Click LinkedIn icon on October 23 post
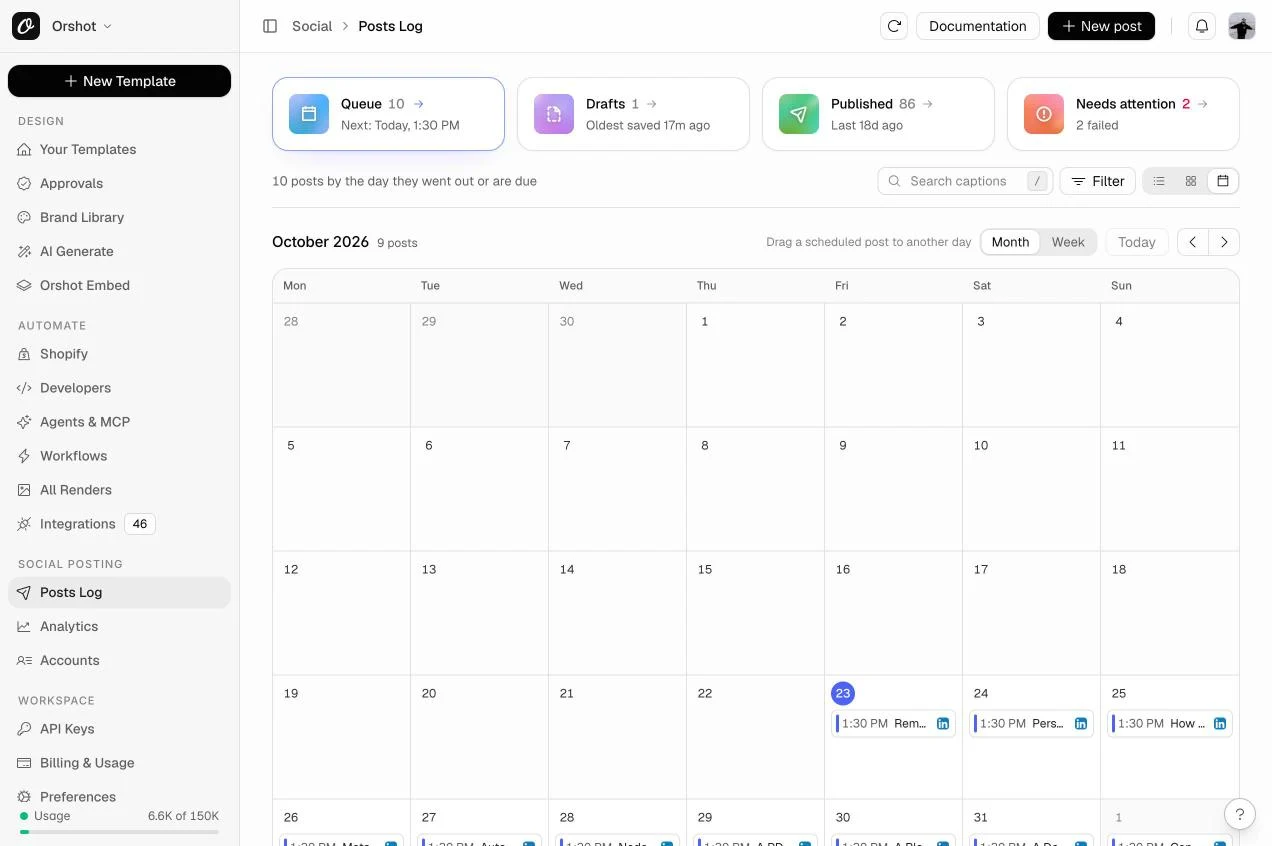Viewport: 1272px width, 846px height. [x=943, y=724]
